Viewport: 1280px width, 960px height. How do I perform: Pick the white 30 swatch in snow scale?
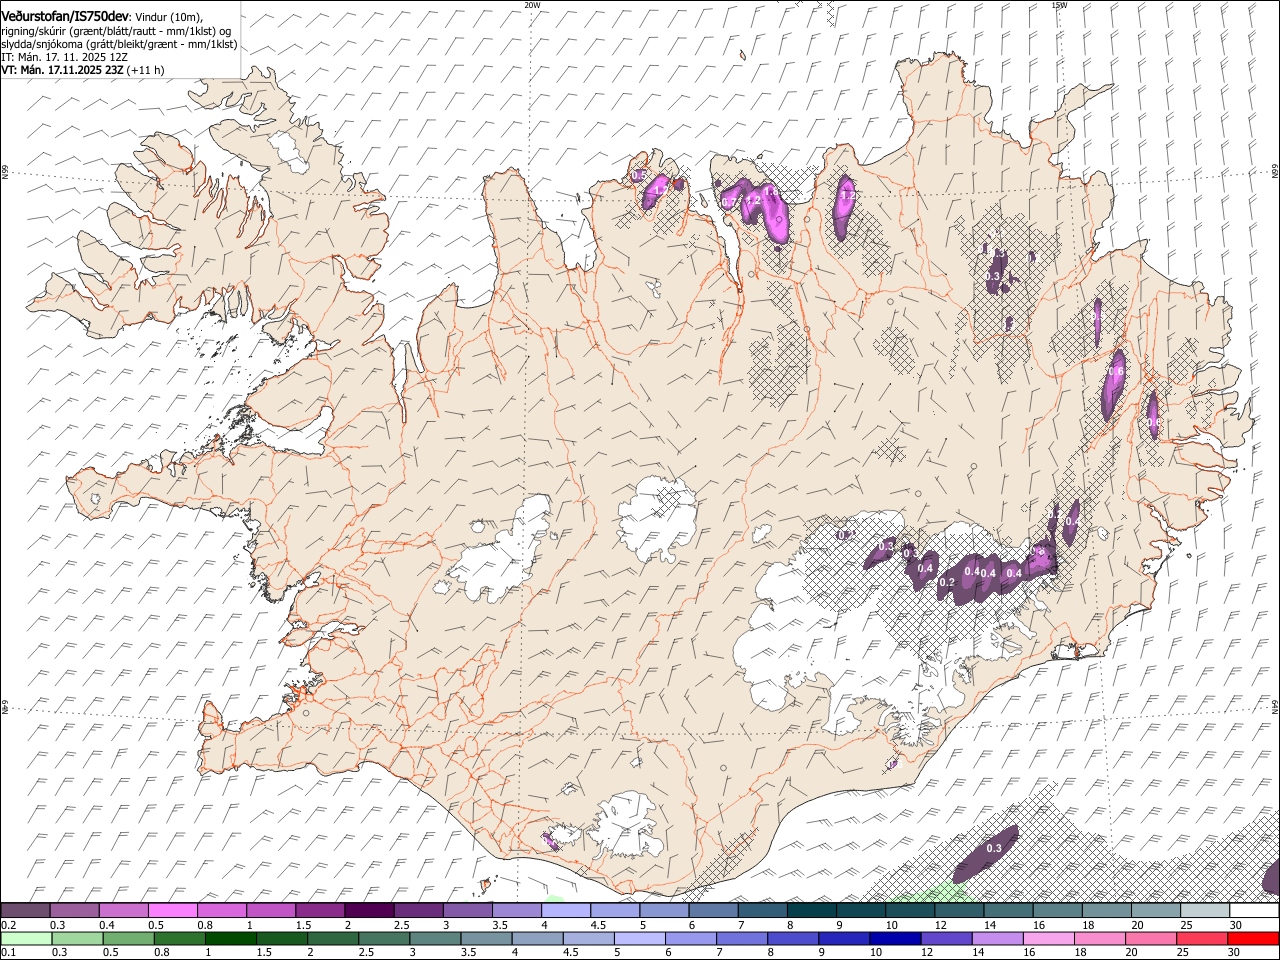click(x=1254, y=911)
